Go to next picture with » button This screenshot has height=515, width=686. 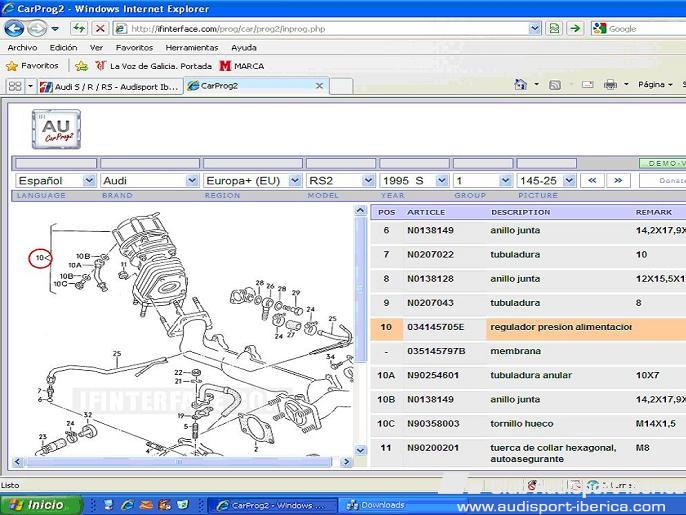tap(618, 180)
